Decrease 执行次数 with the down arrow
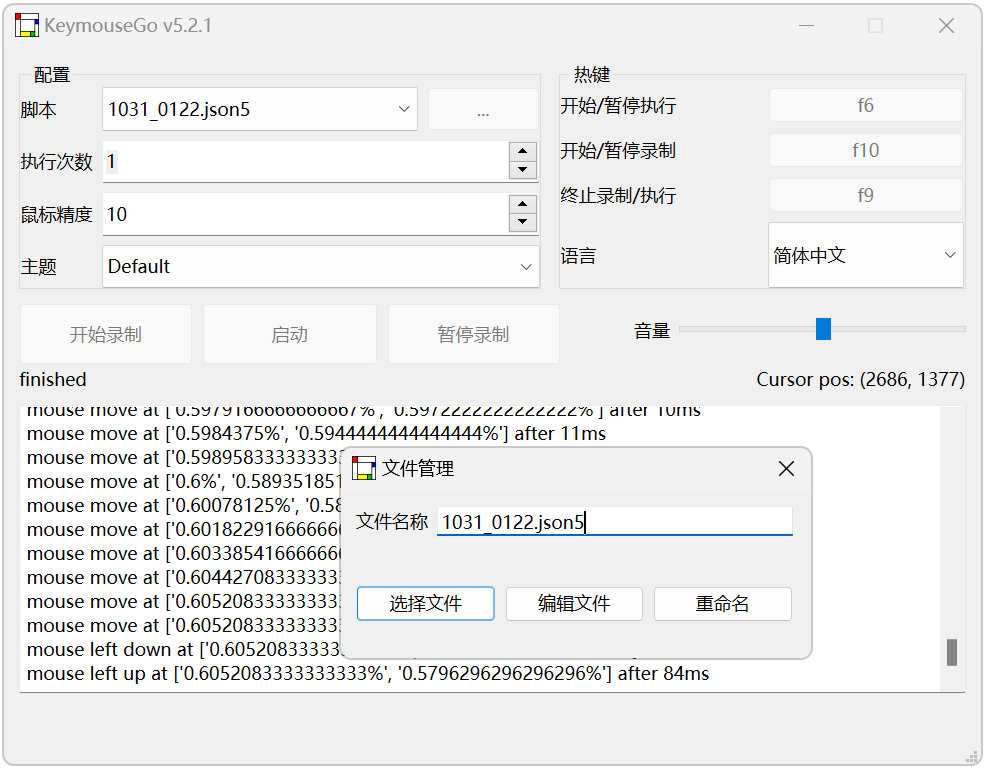 [523, 170]
